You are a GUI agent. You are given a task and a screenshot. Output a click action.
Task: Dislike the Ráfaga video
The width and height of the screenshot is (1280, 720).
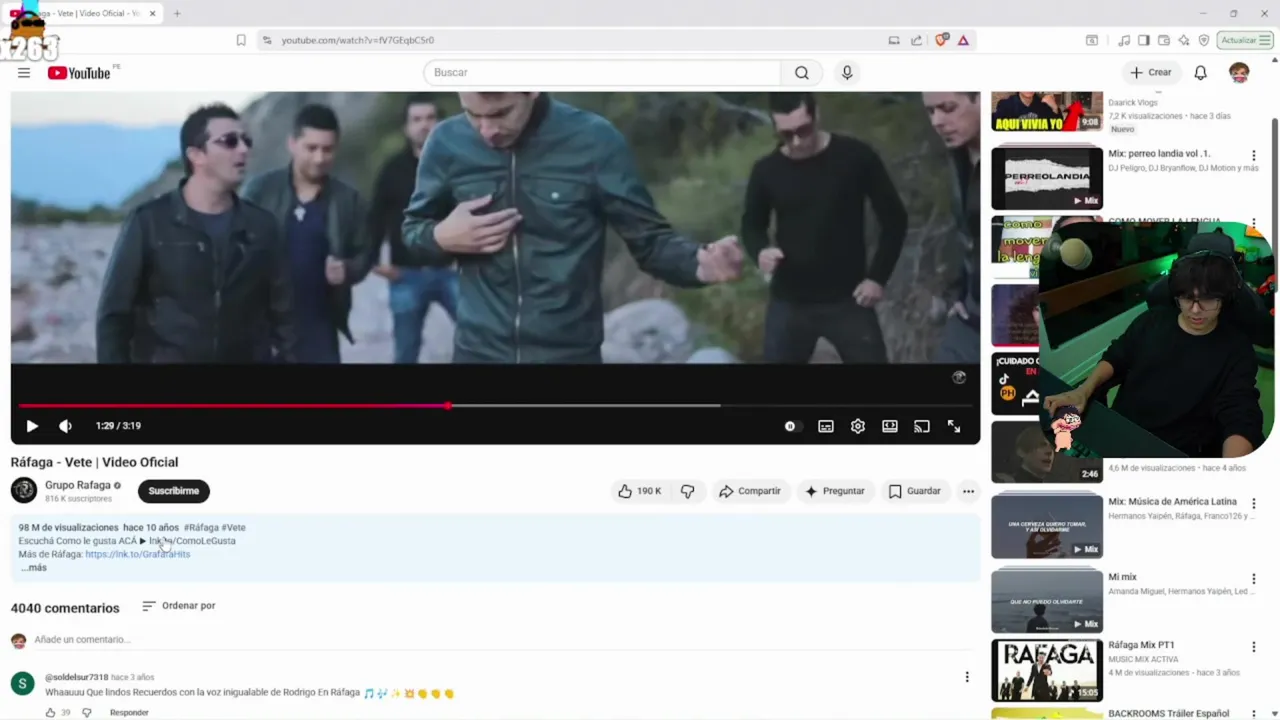[688, 491]
